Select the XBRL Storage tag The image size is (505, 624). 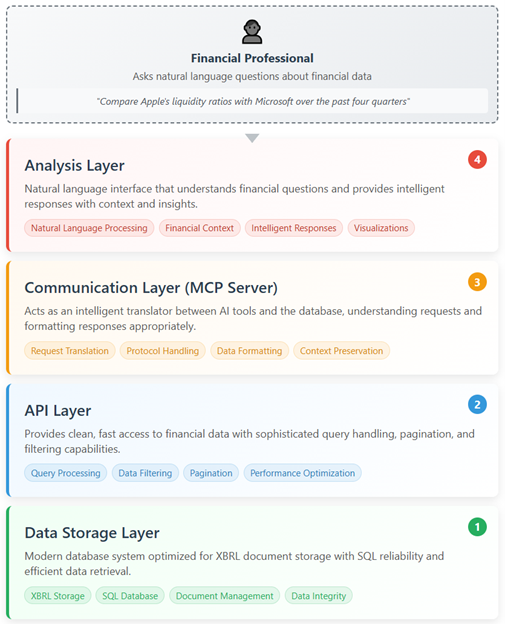pos(58,596)
